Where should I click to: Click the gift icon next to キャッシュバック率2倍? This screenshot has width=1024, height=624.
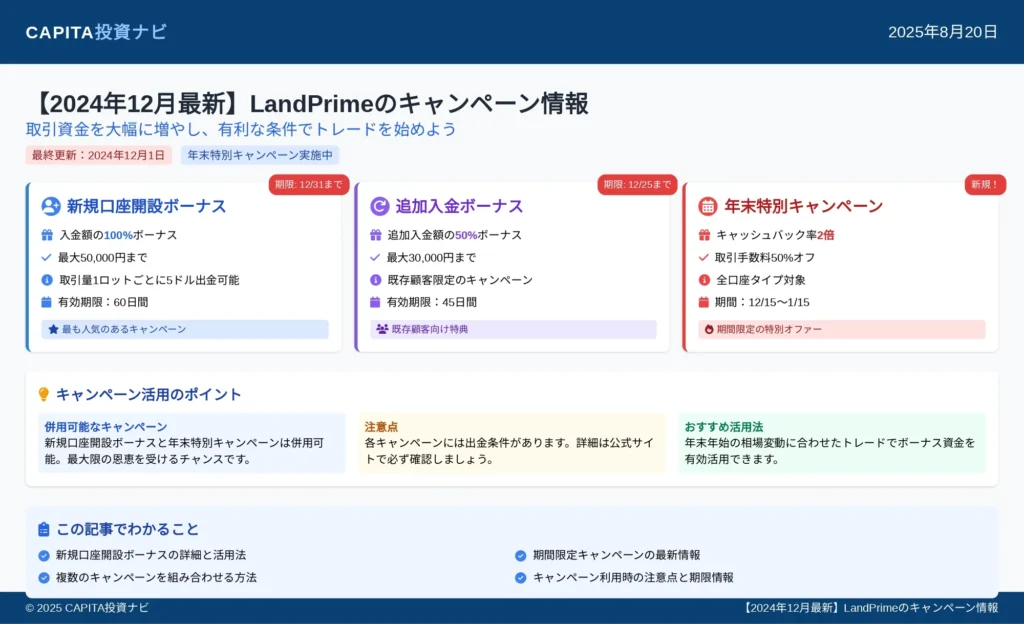pyautogui.click(x=704, y=235)
